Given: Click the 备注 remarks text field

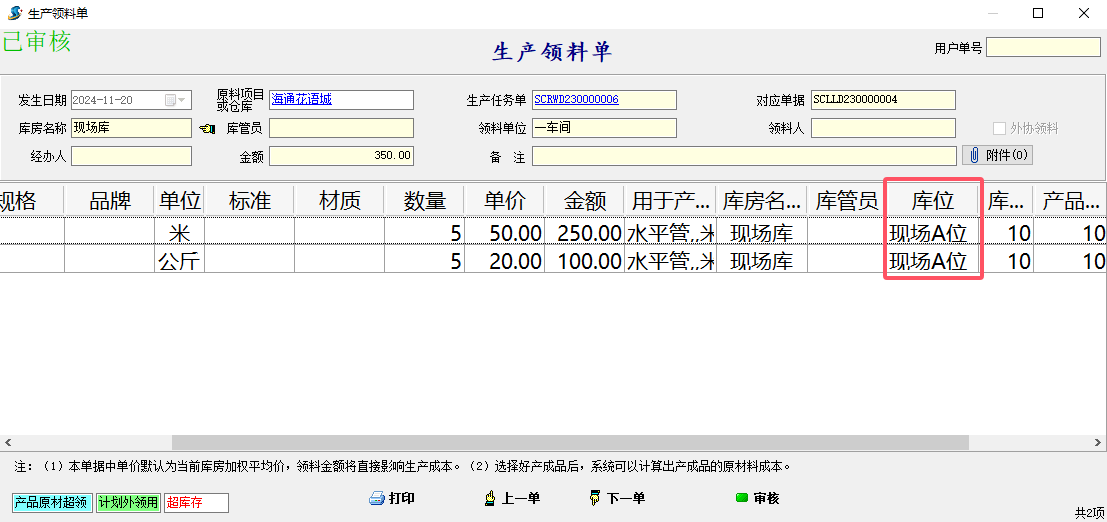Looking at the screenshot, I should coord(743,156).
